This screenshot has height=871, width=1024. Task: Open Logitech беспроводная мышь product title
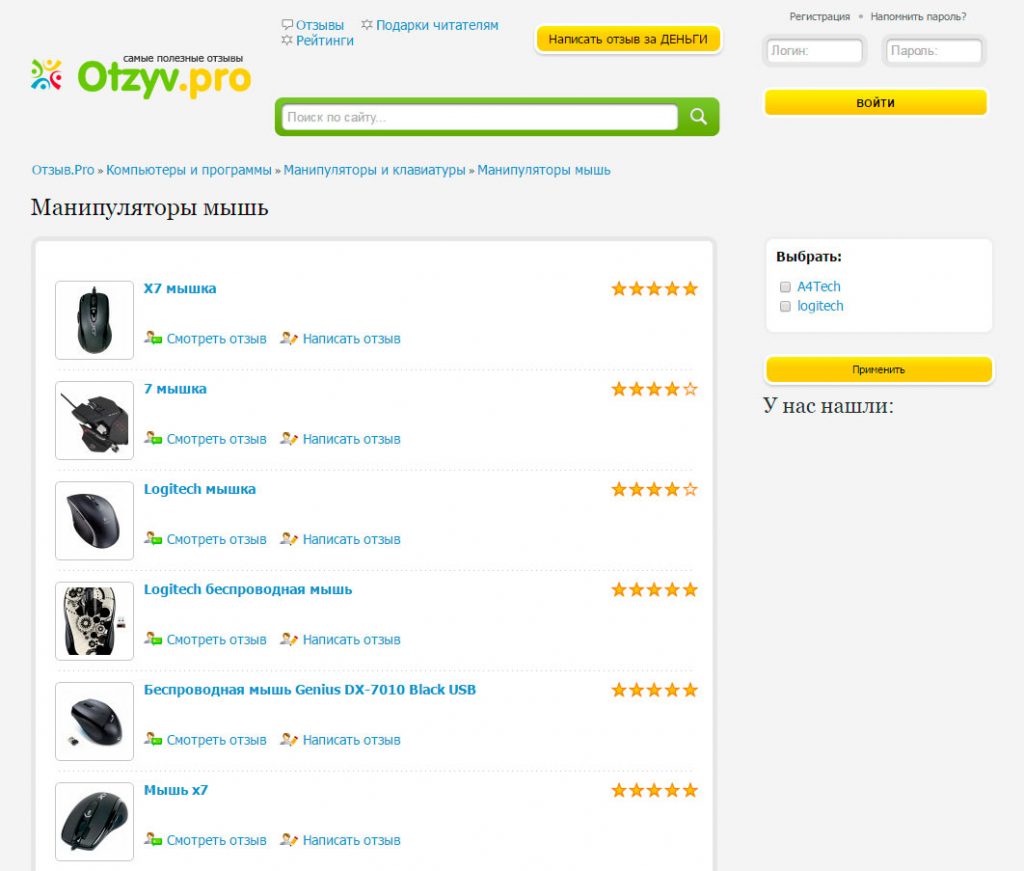248,590
